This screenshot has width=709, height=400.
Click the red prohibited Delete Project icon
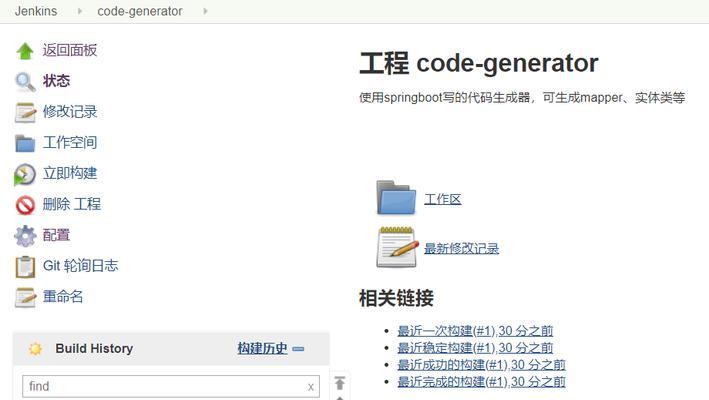coord(25,205)
